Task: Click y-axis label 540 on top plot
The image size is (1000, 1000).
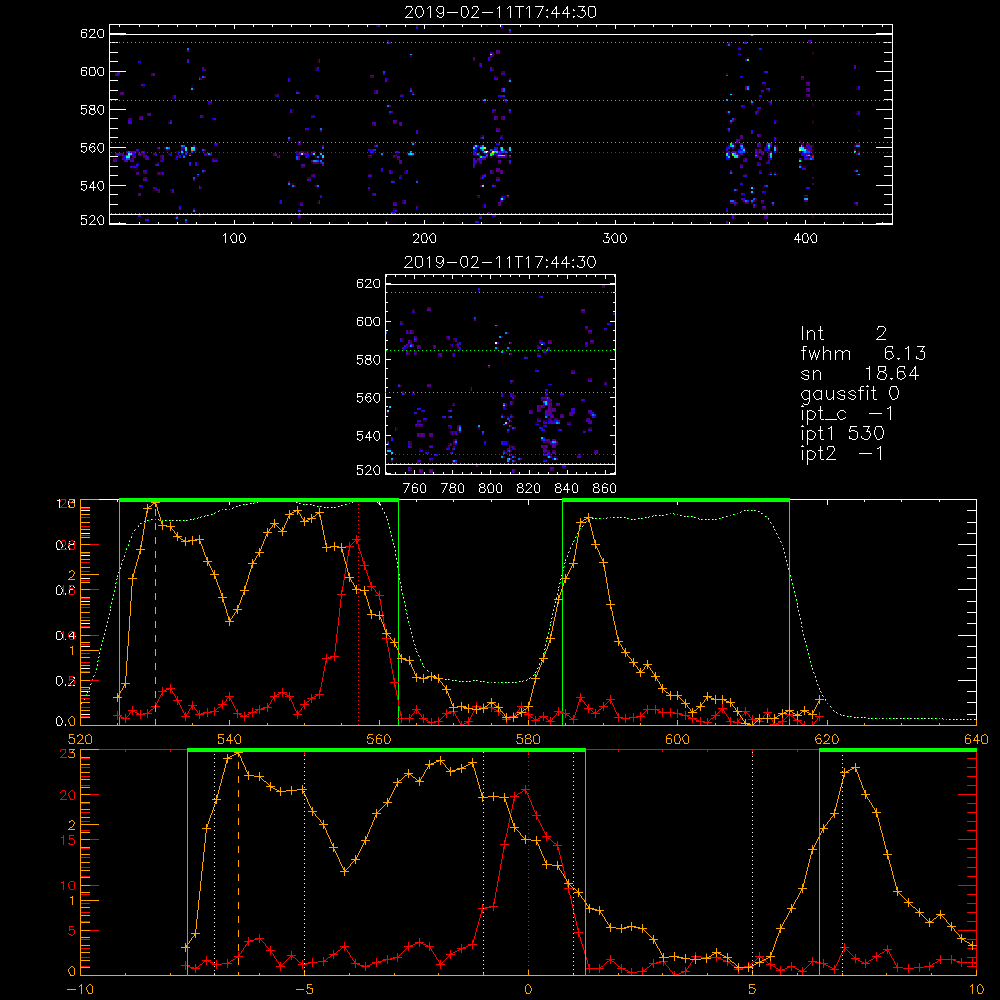Action: 92,186
